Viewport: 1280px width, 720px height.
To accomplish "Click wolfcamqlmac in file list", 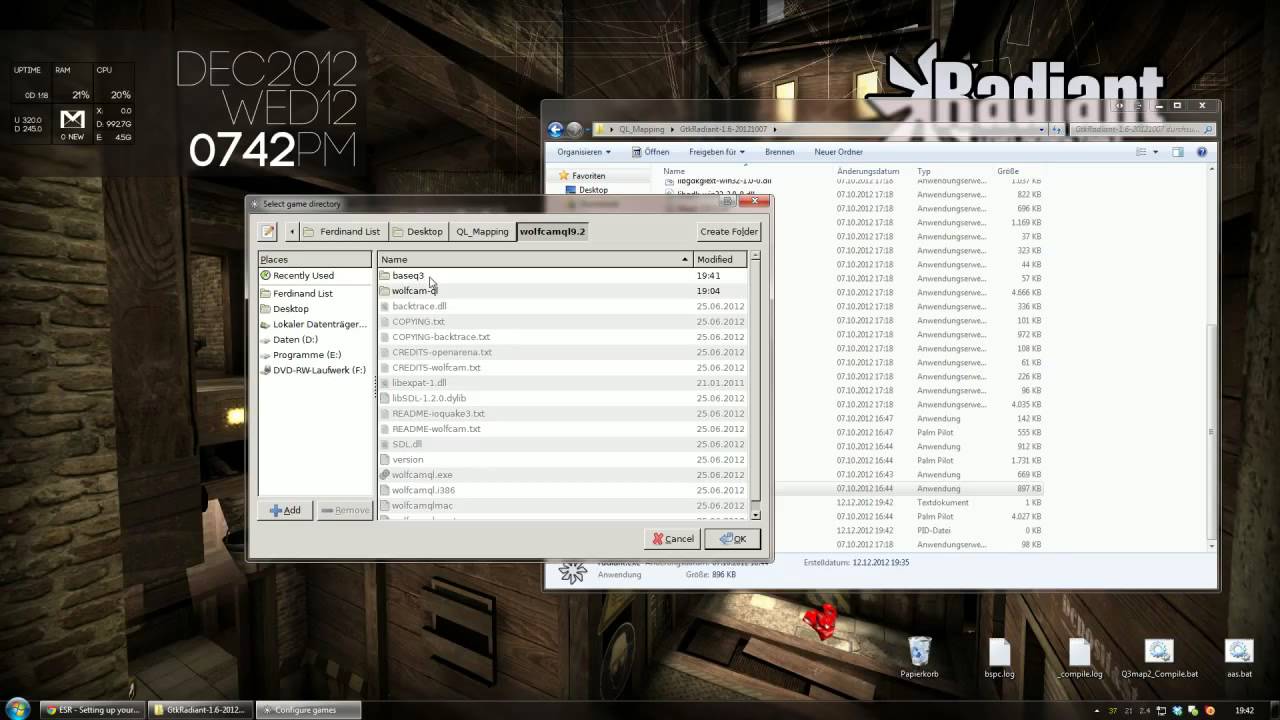I will point(562,506).
